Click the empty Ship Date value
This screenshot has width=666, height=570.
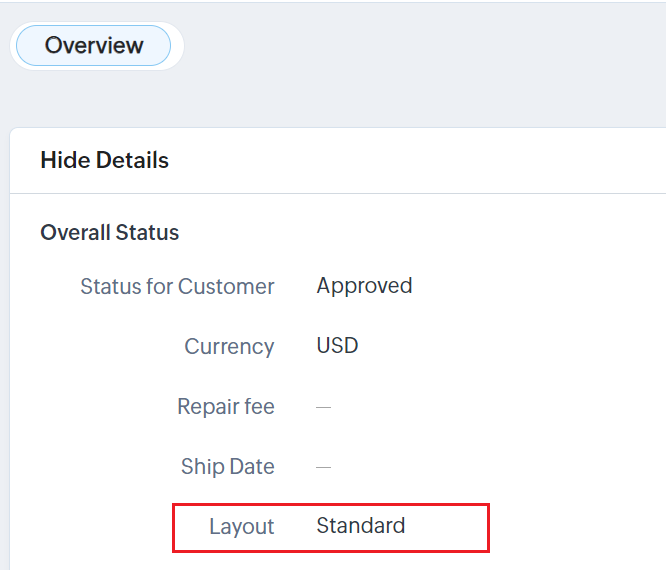[x=323, y=467]
